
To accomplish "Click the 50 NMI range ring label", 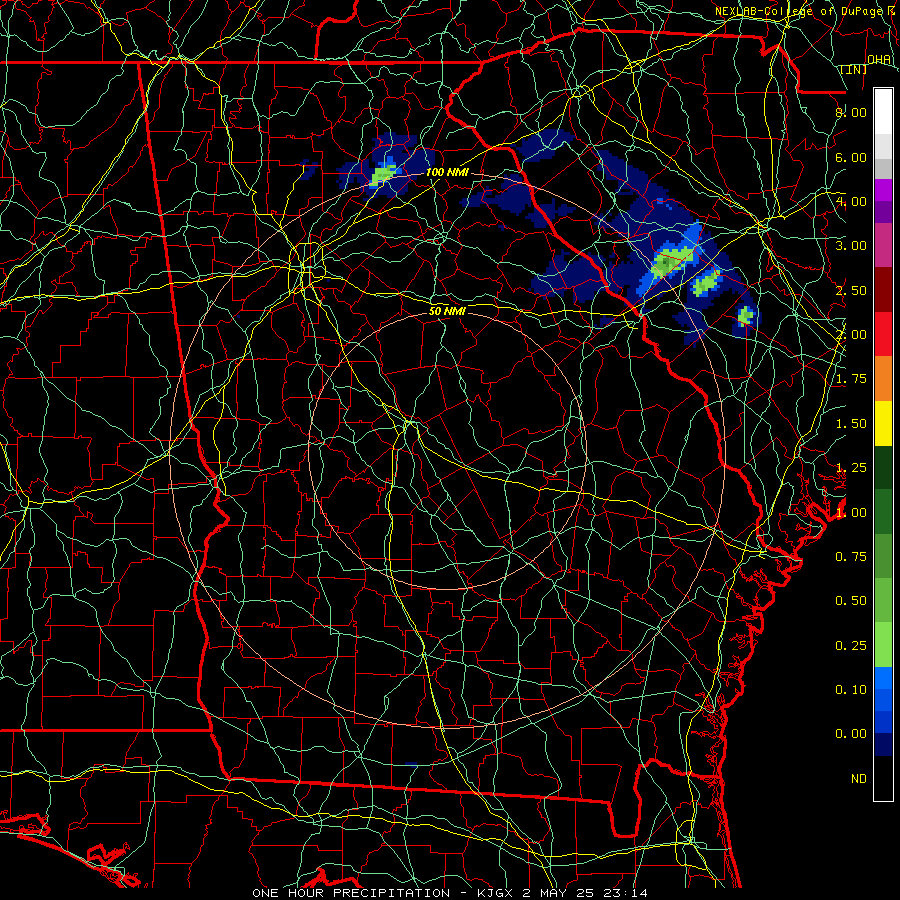I will point(447,311).
